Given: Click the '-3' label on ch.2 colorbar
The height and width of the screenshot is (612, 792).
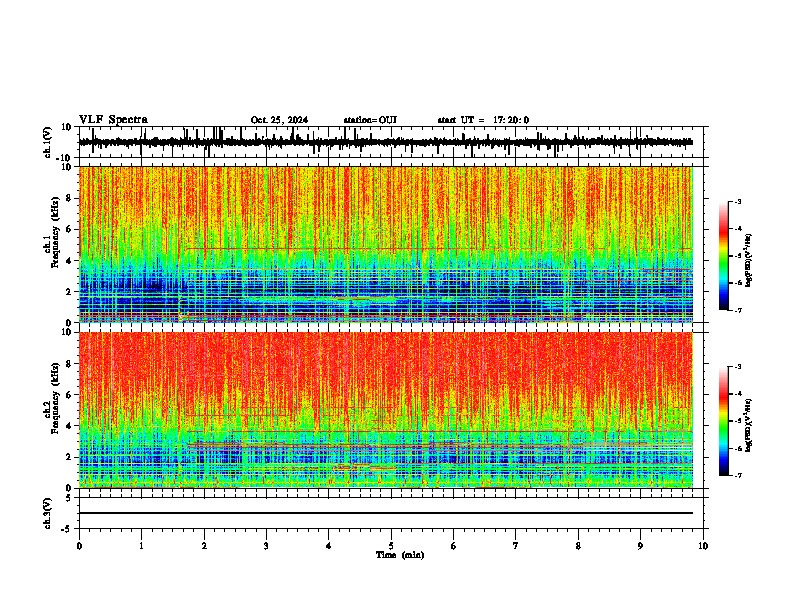Looking at the screenshot, I should [x=737, y=367].
